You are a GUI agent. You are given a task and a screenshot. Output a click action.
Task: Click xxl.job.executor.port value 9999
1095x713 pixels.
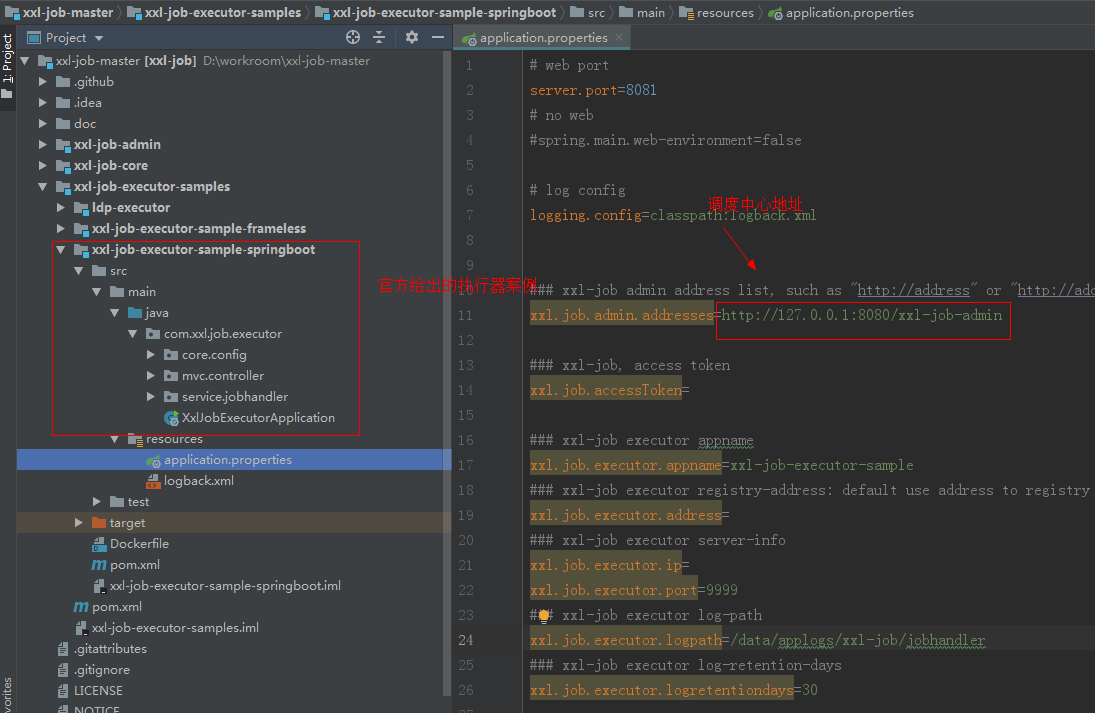pos(721,590)
